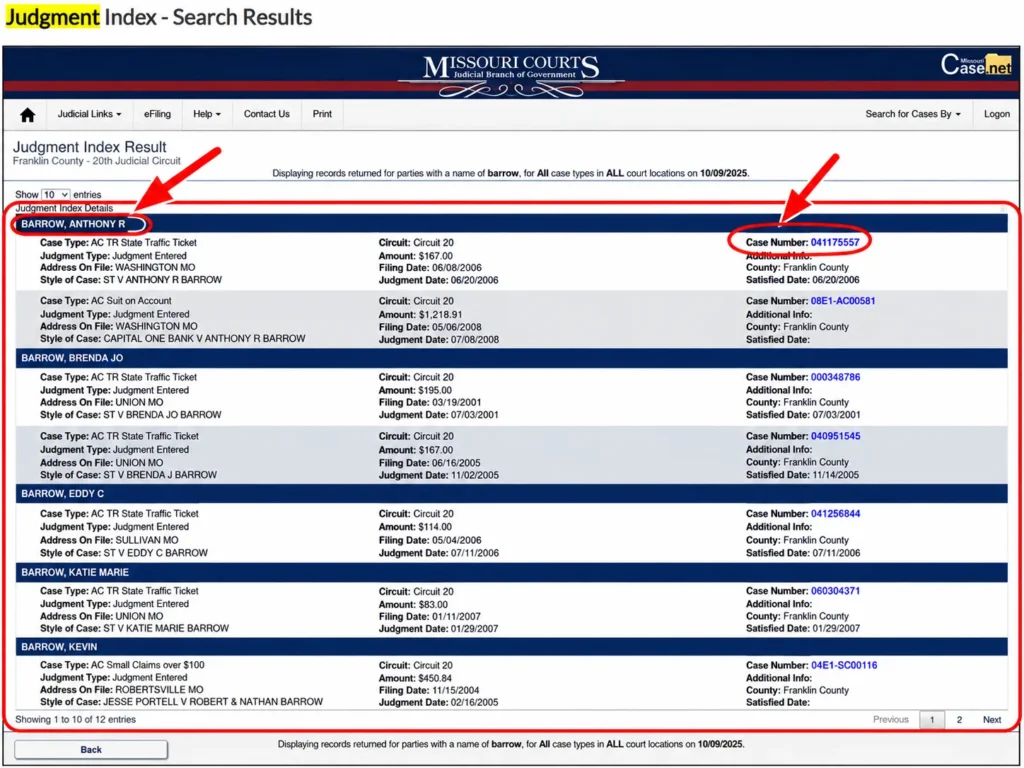Click Style of Case ST V KATIE MARIE BARROW
The image size is (1024, 768).
pyautogui.click(x=135, y=629)
